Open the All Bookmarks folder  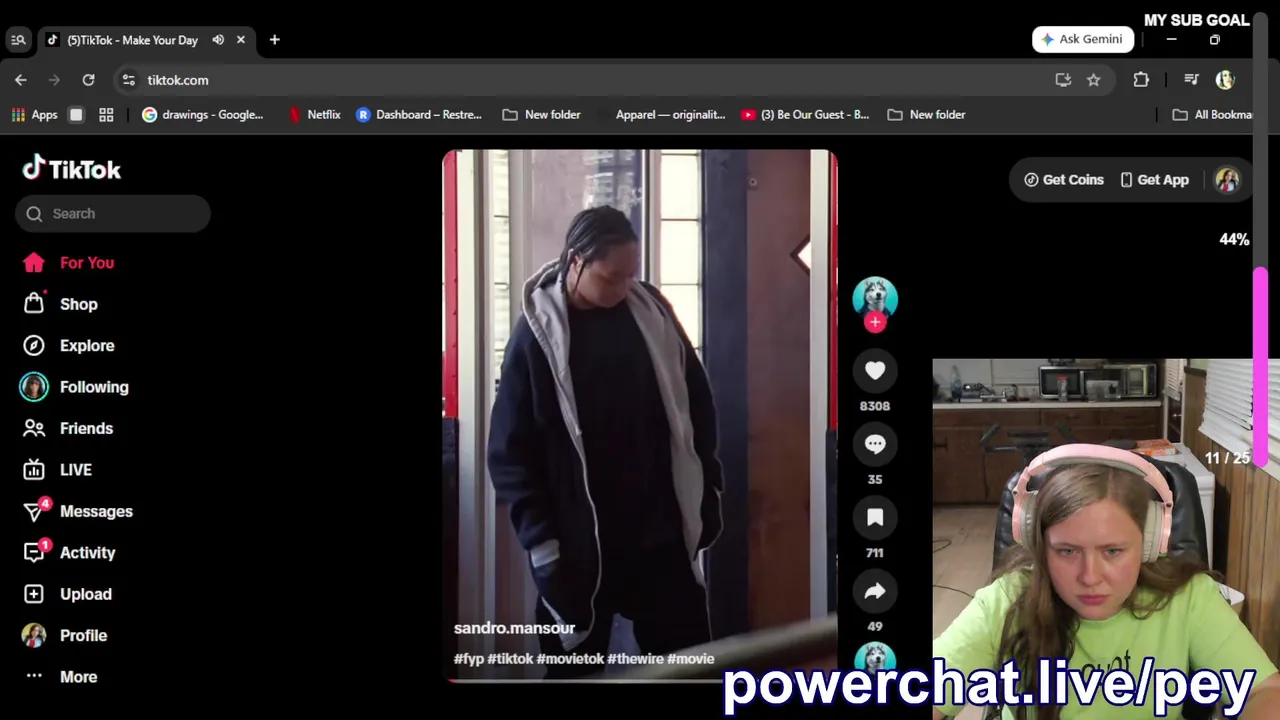1213,115
